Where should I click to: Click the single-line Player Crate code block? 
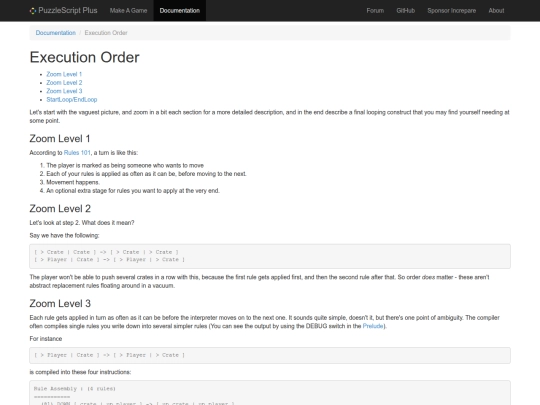(270, 355)
